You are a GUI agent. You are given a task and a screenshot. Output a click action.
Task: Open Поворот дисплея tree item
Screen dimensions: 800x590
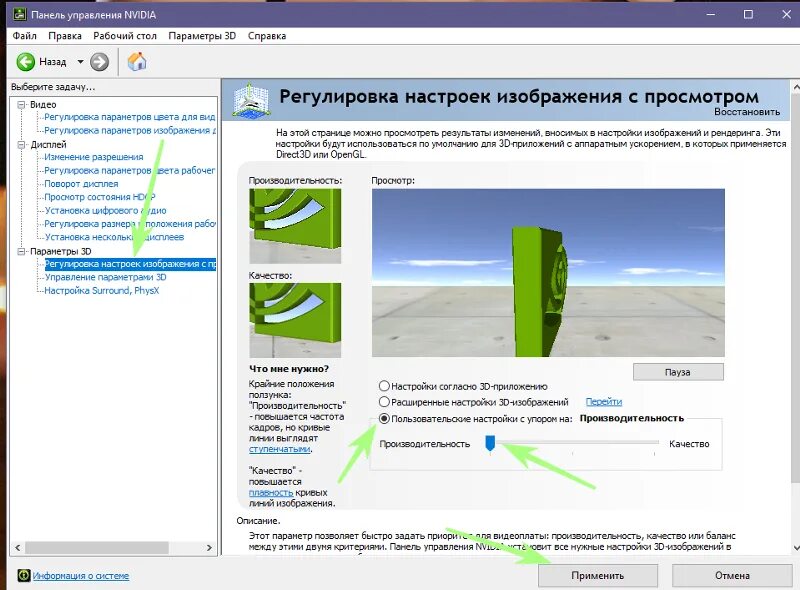tap(81, 184)
